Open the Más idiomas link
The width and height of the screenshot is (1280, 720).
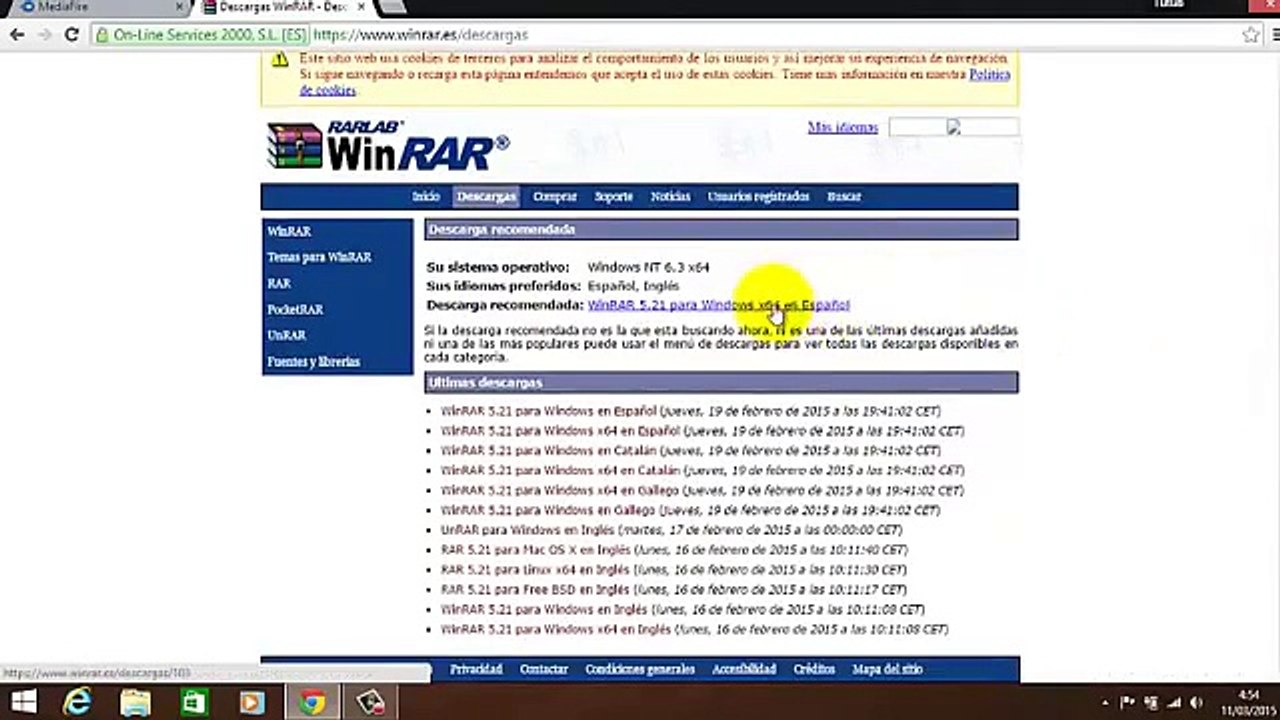[x=843, y=127]
